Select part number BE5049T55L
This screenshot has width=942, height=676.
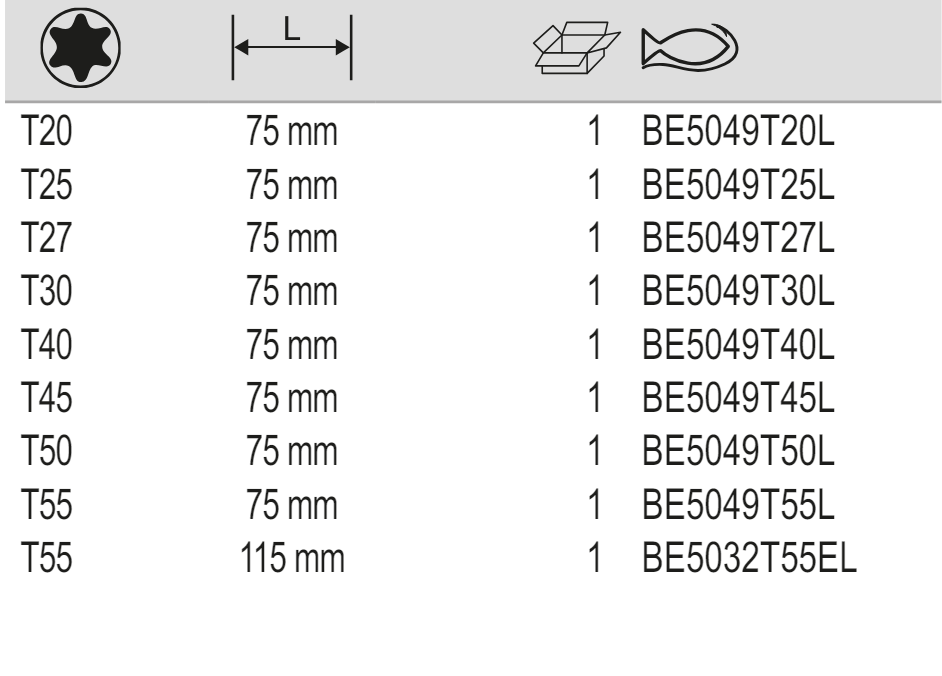pyautogui.click(x=739, y=505)
